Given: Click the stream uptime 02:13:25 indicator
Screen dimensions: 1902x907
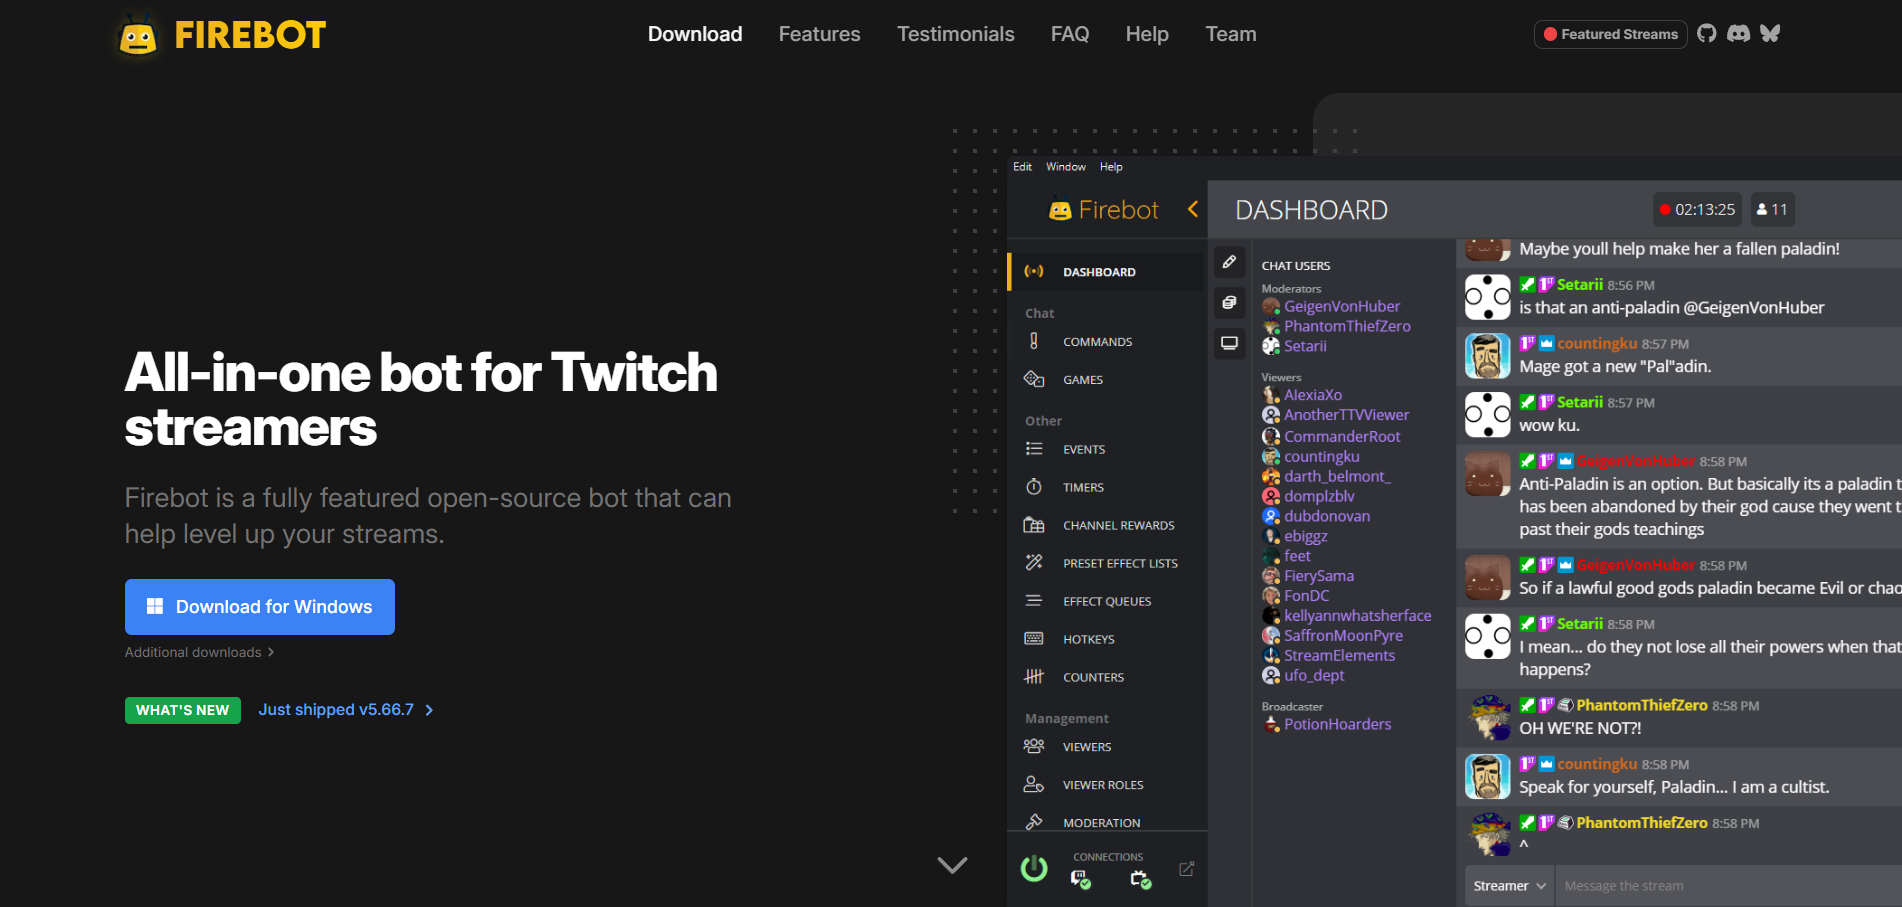Looking at the screenshot, I should (x=1697, y=209).
